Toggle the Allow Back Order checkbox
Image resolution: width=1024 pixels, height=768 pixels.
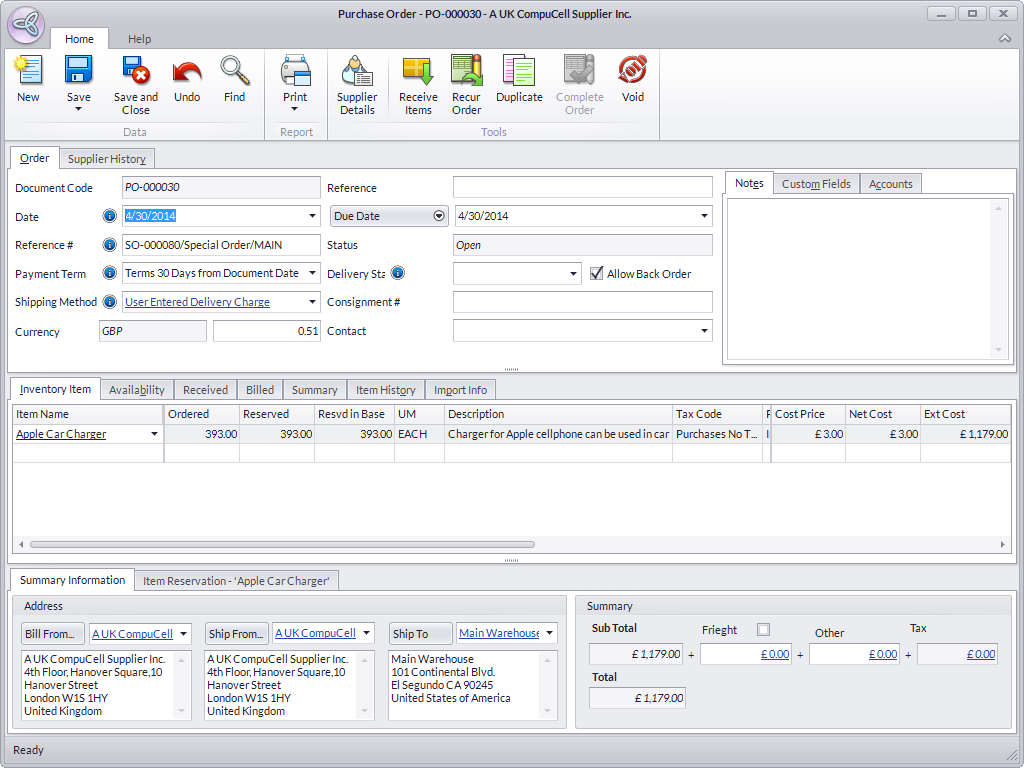tap(597, 273)
